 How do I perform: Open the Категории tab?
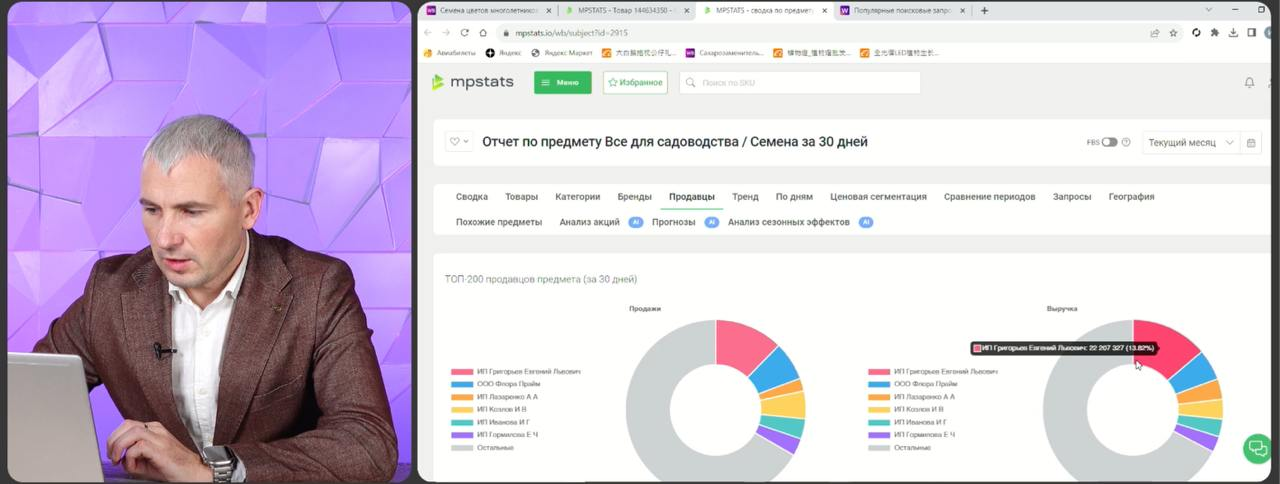tap(578, 197)
